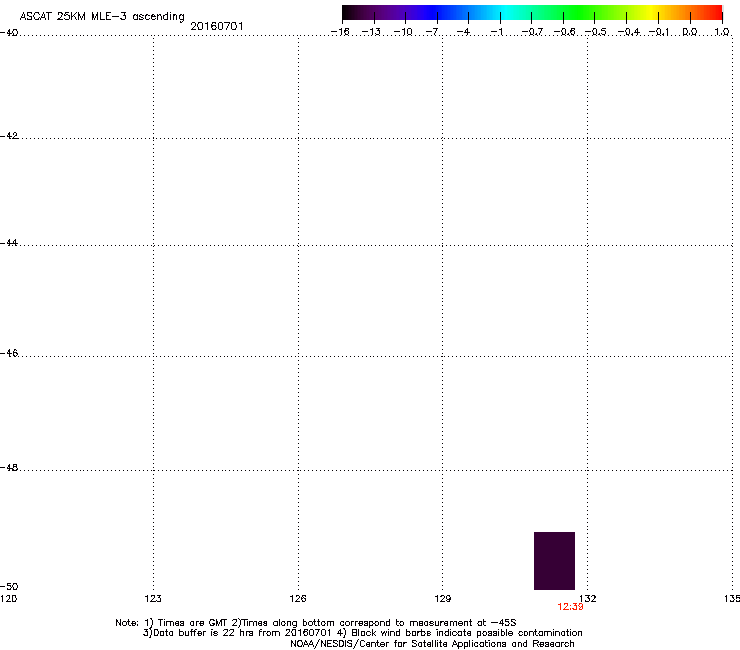740x650 pixels.
Task: Click the colorbar label "-16"
Action: point(340,32)
